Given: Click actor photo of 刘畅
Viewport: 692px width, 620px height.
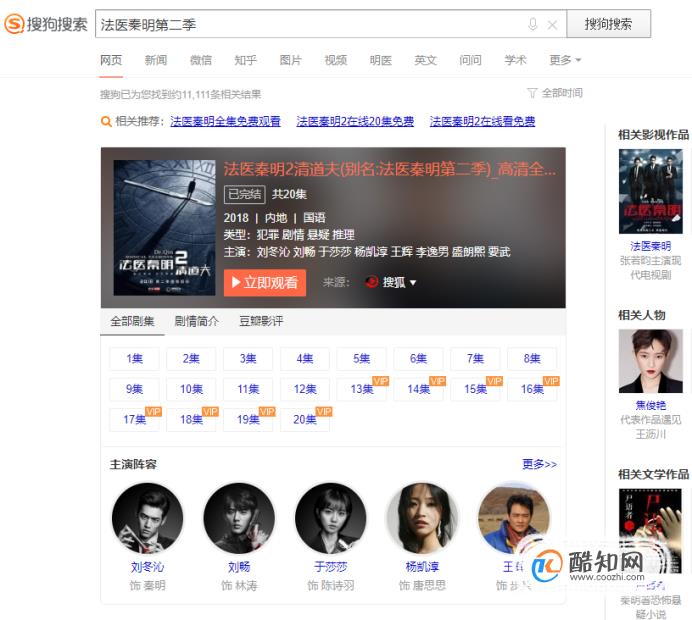Looking at the screenshot, I should click(x=239, y=518).
